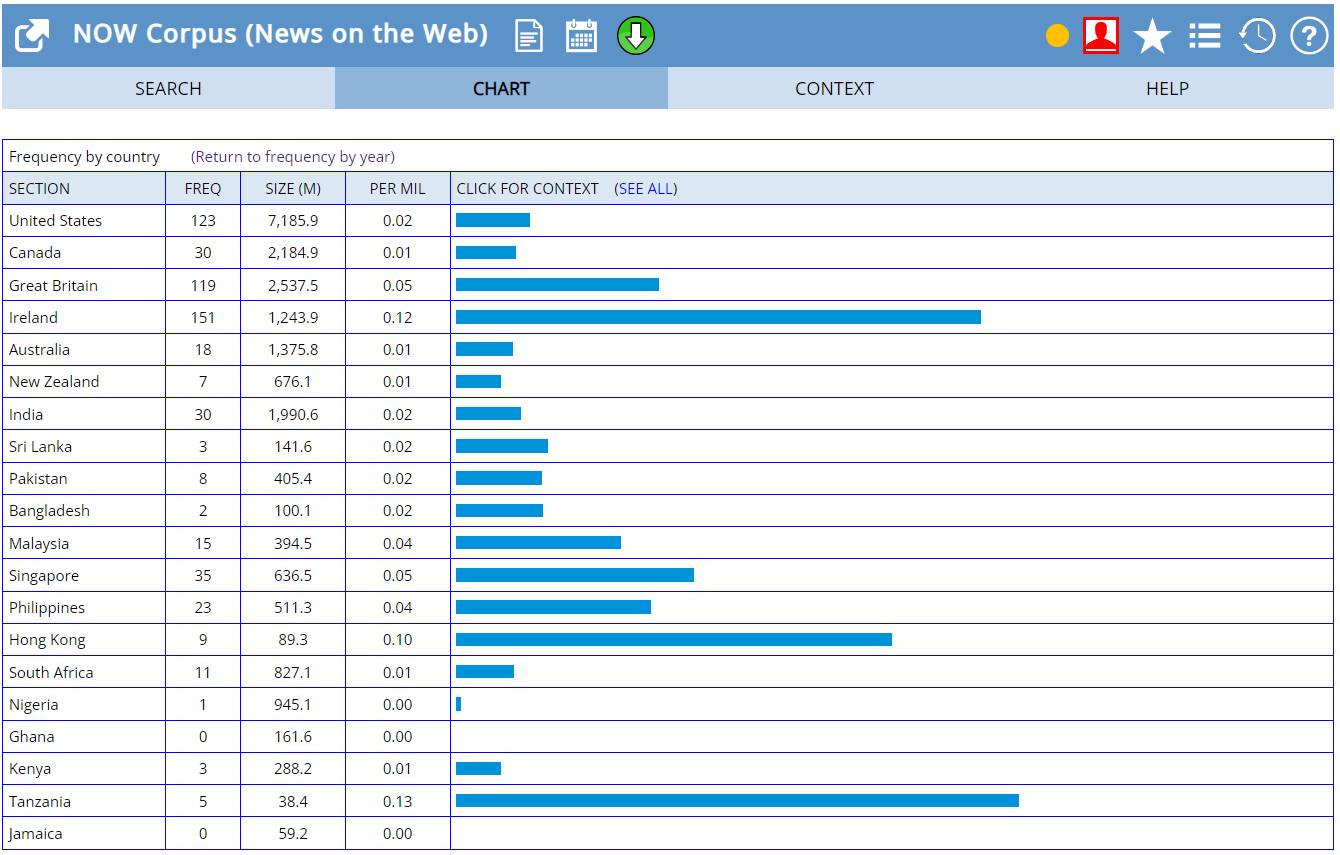Switch to the SEARCH tab

(x=168, y=89)
